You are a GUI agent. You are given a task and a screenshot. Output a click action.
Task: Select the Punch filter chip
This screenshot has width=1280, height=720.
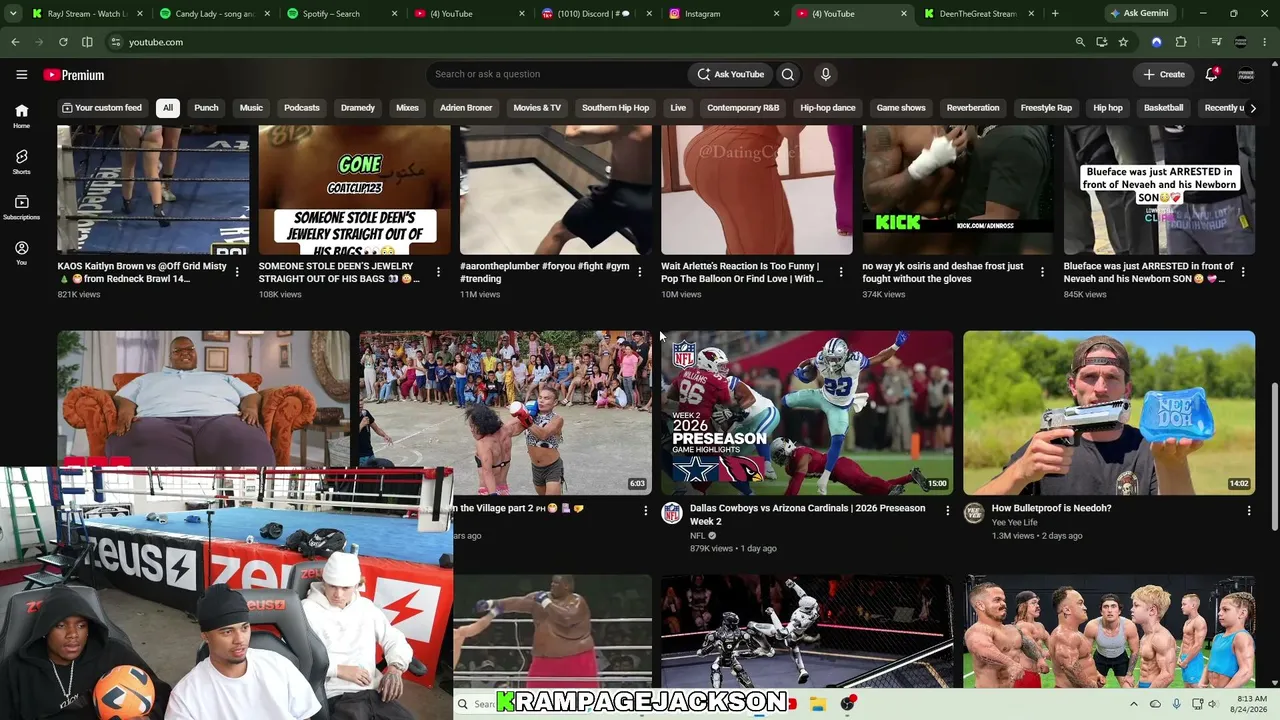click(x=206, y=108)
